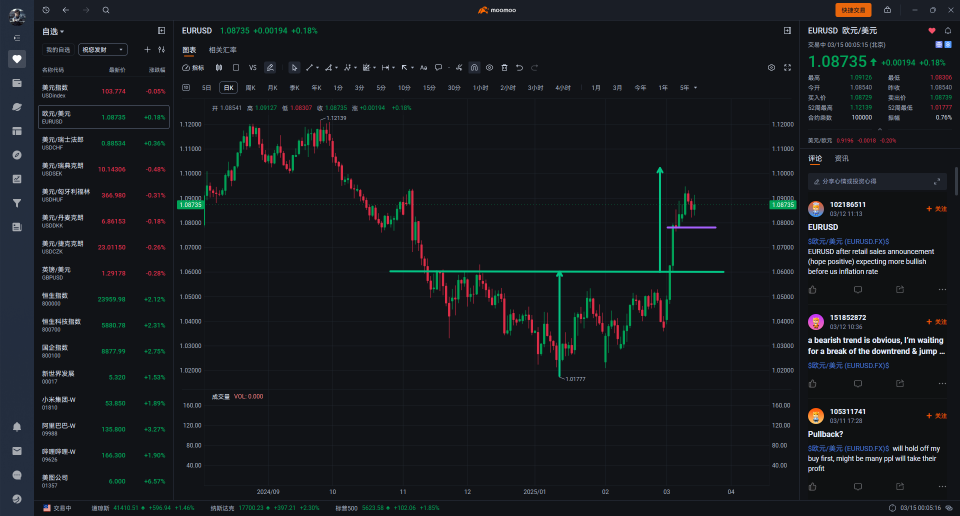The width and height of the screenshot is (960, 516).
Task: Select the 15分 timeframe
Action: coord(429,88)
